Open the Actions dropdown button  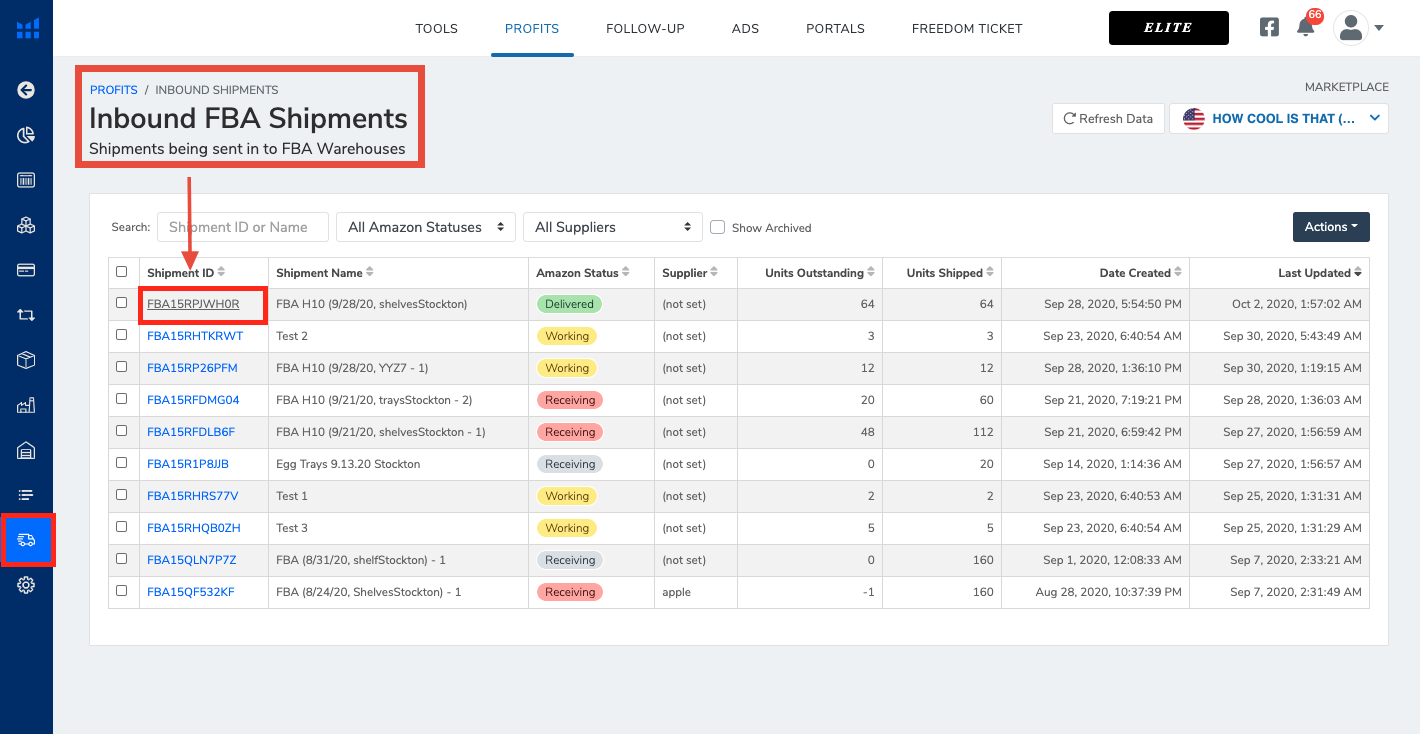(x=1330, y=227)
